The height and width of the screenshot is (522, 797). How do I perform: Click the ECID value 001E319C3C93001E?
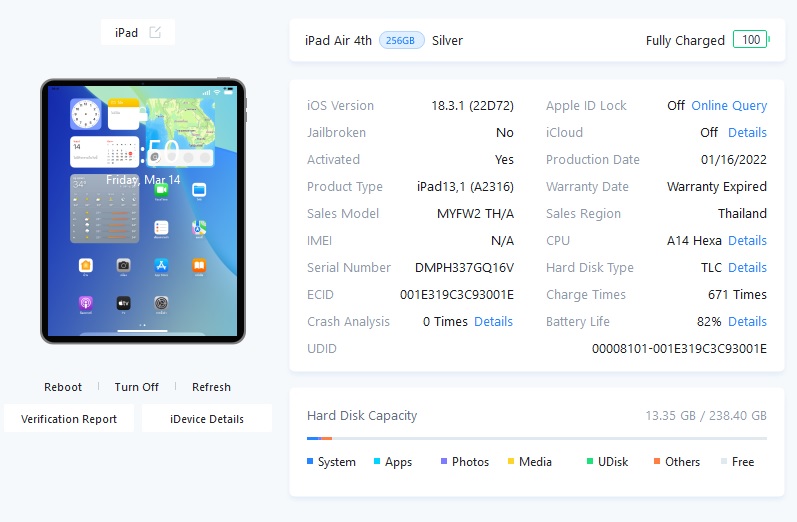point(456,294)
